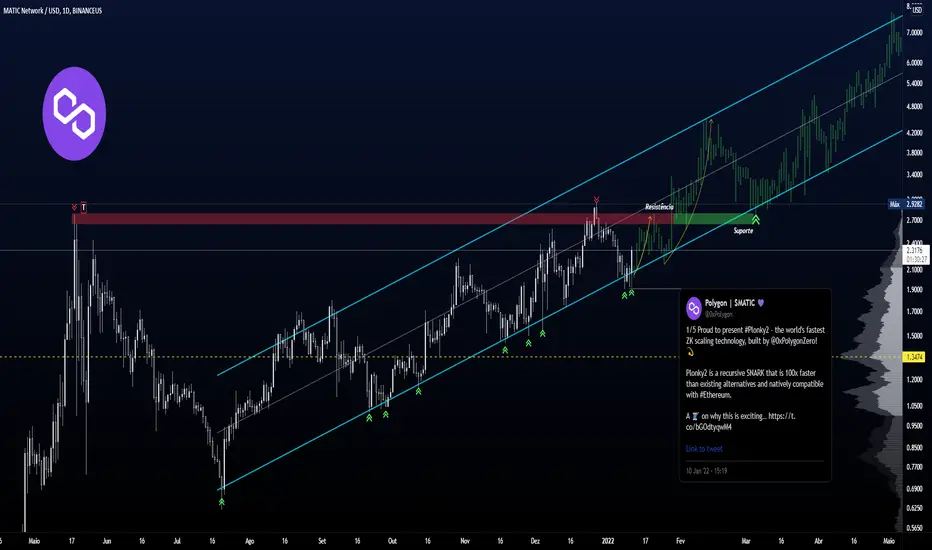Click the 1.5000 price axis label
Image resolution: width=932 pixels, height=550 pixels.
[914, 336]
